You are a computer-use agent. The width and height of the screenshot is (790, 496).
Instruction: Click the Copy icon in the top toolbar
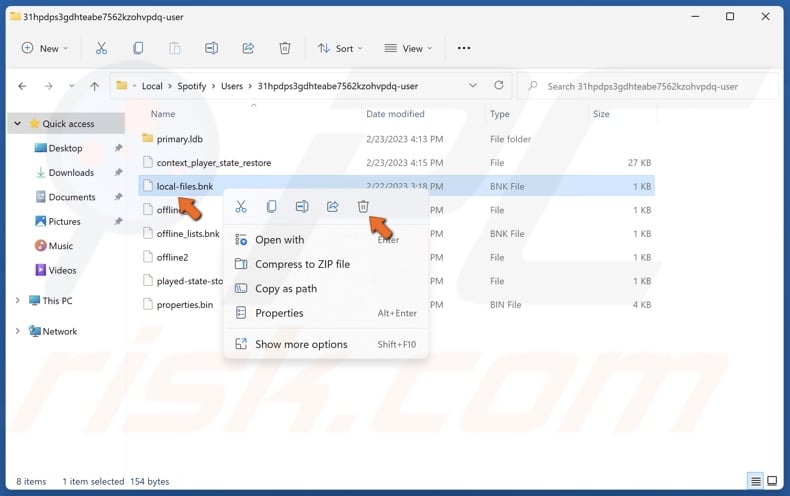point(138,48)
